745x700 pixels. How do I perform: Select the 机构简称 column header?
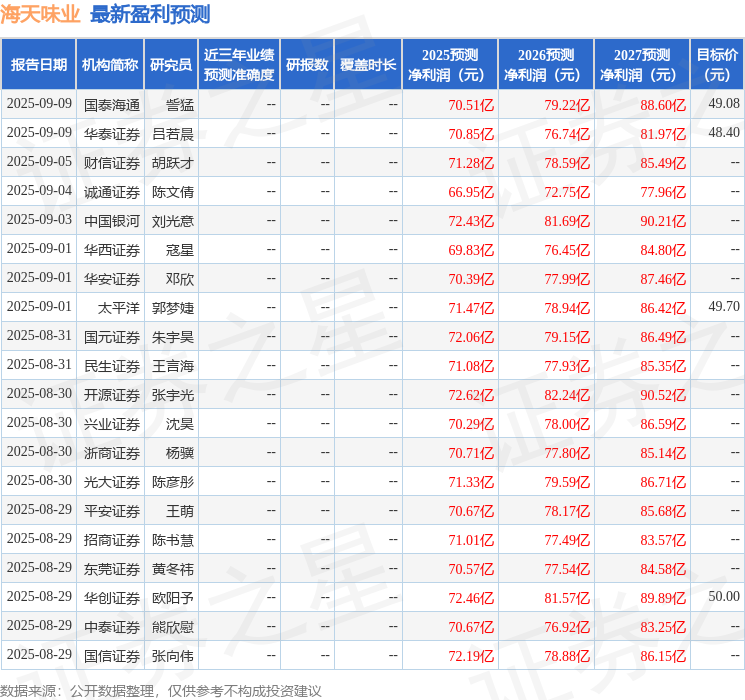coord(110,65)
